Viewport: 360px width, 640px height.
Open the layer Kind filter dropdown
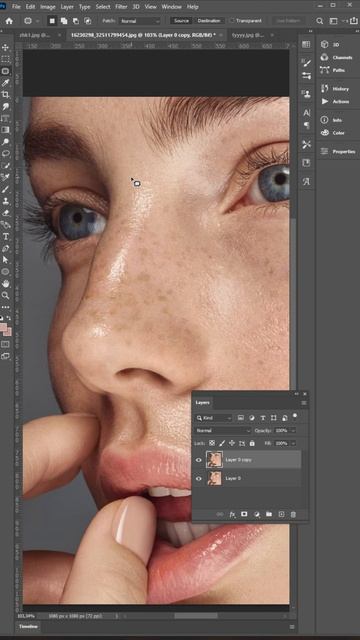(214, 418)
